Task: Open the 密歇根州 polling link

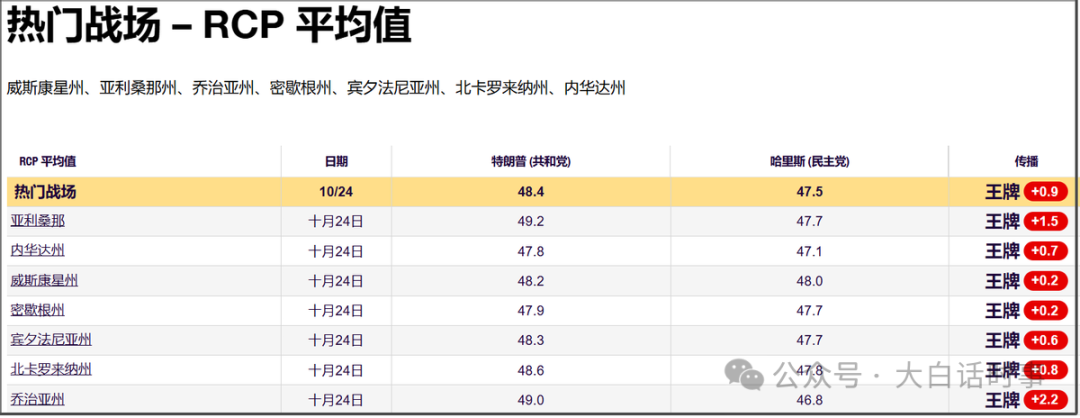Action: click(38, 311)
